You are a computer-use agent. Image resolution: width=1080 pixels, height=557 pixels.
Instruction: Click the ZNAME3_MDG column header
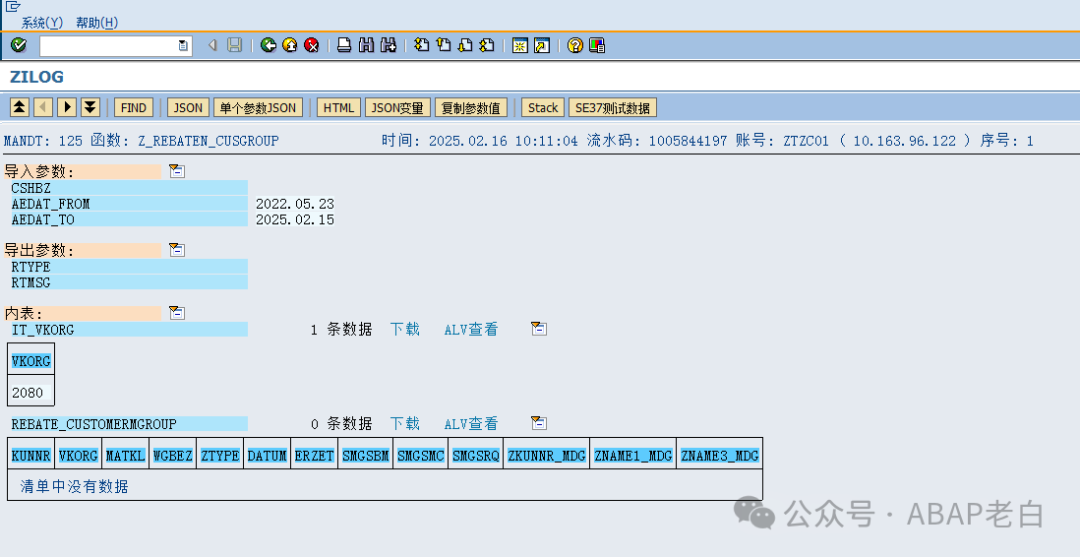point(720,455)
